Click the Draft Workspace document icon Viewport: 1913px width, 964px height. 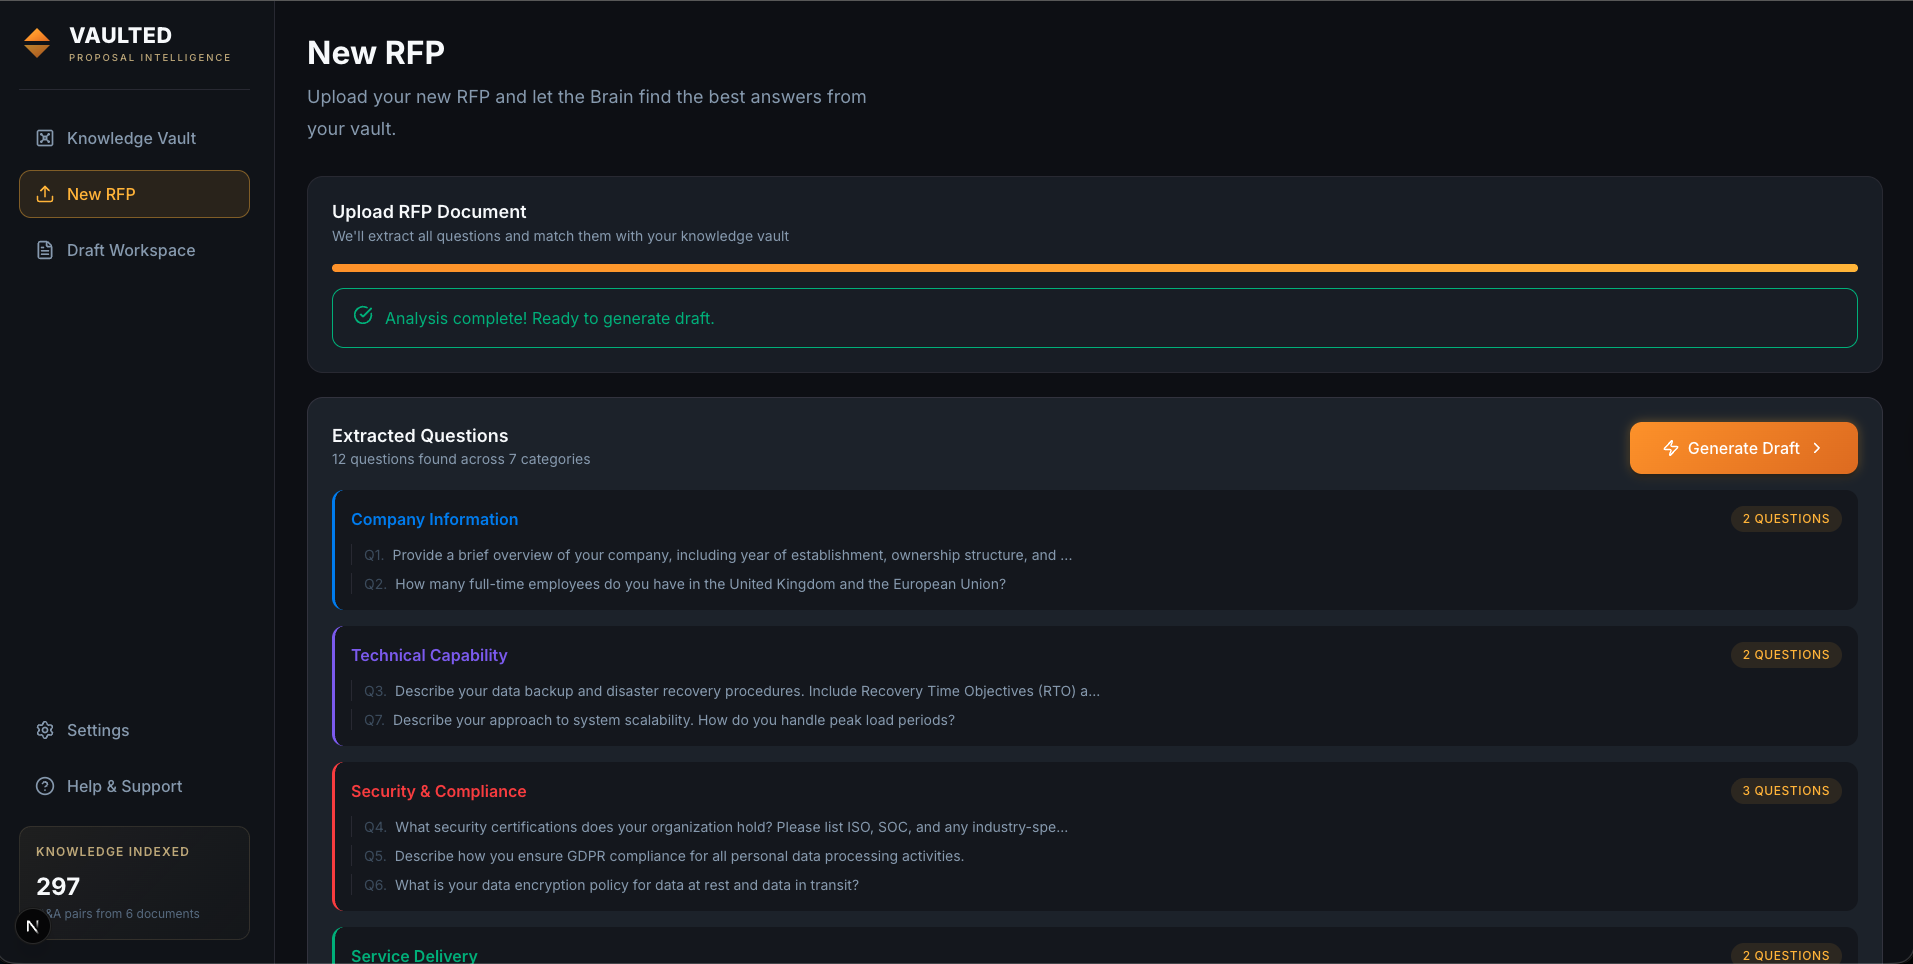pos(45,250)
